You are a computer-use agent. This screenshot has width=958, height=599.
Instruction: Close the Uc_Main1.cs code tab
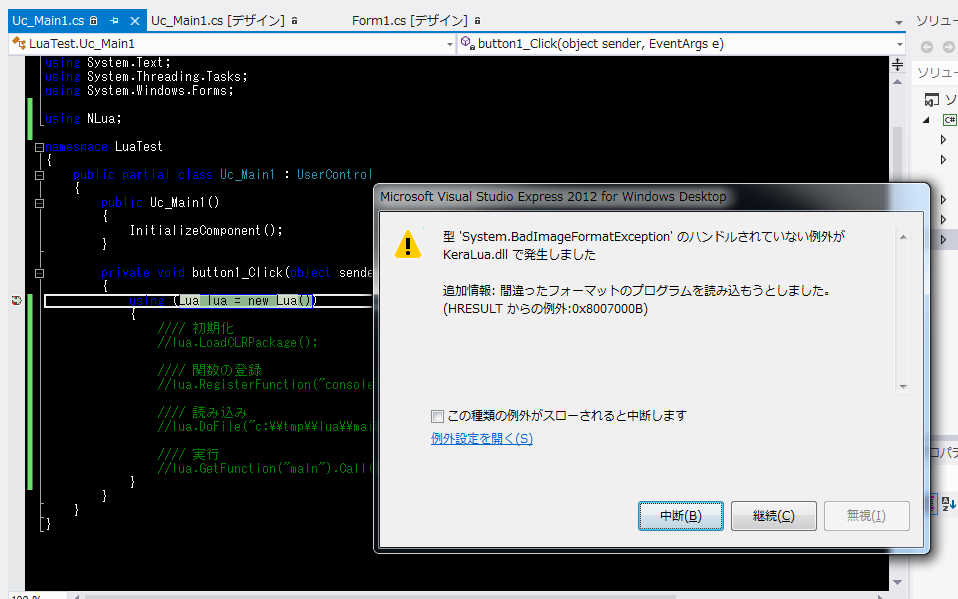click(x=135, y=21)
